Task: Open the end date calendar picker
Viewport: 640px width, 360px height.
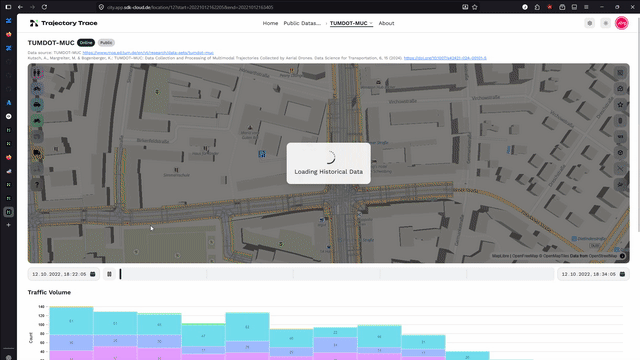Action: pos(622,274)
